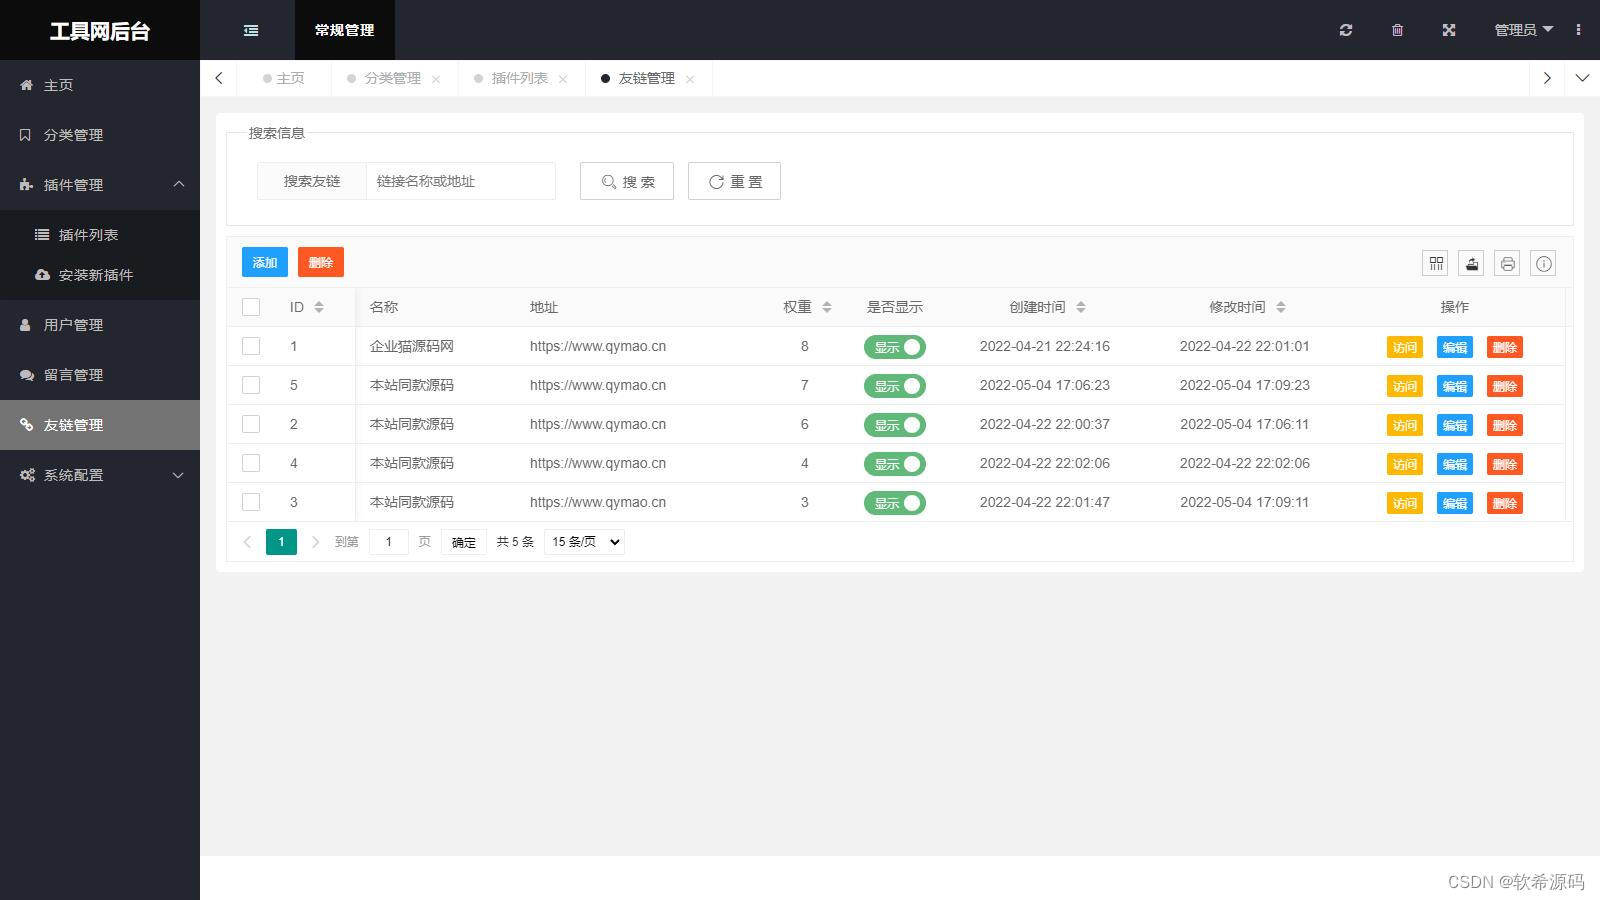
Task: Tick the checkbox for the ID 1 row
Action: point(251,346)
